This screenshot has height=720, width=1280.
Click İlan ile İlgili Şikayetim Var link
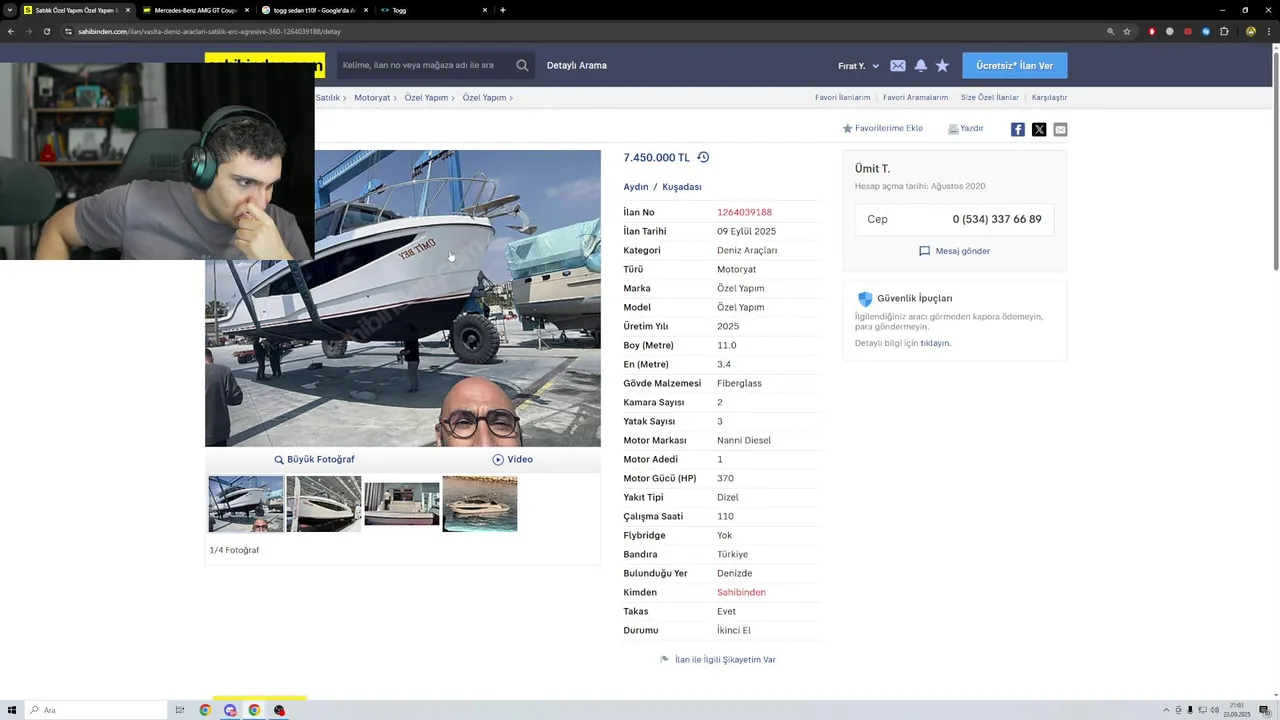tap(725, 660)
